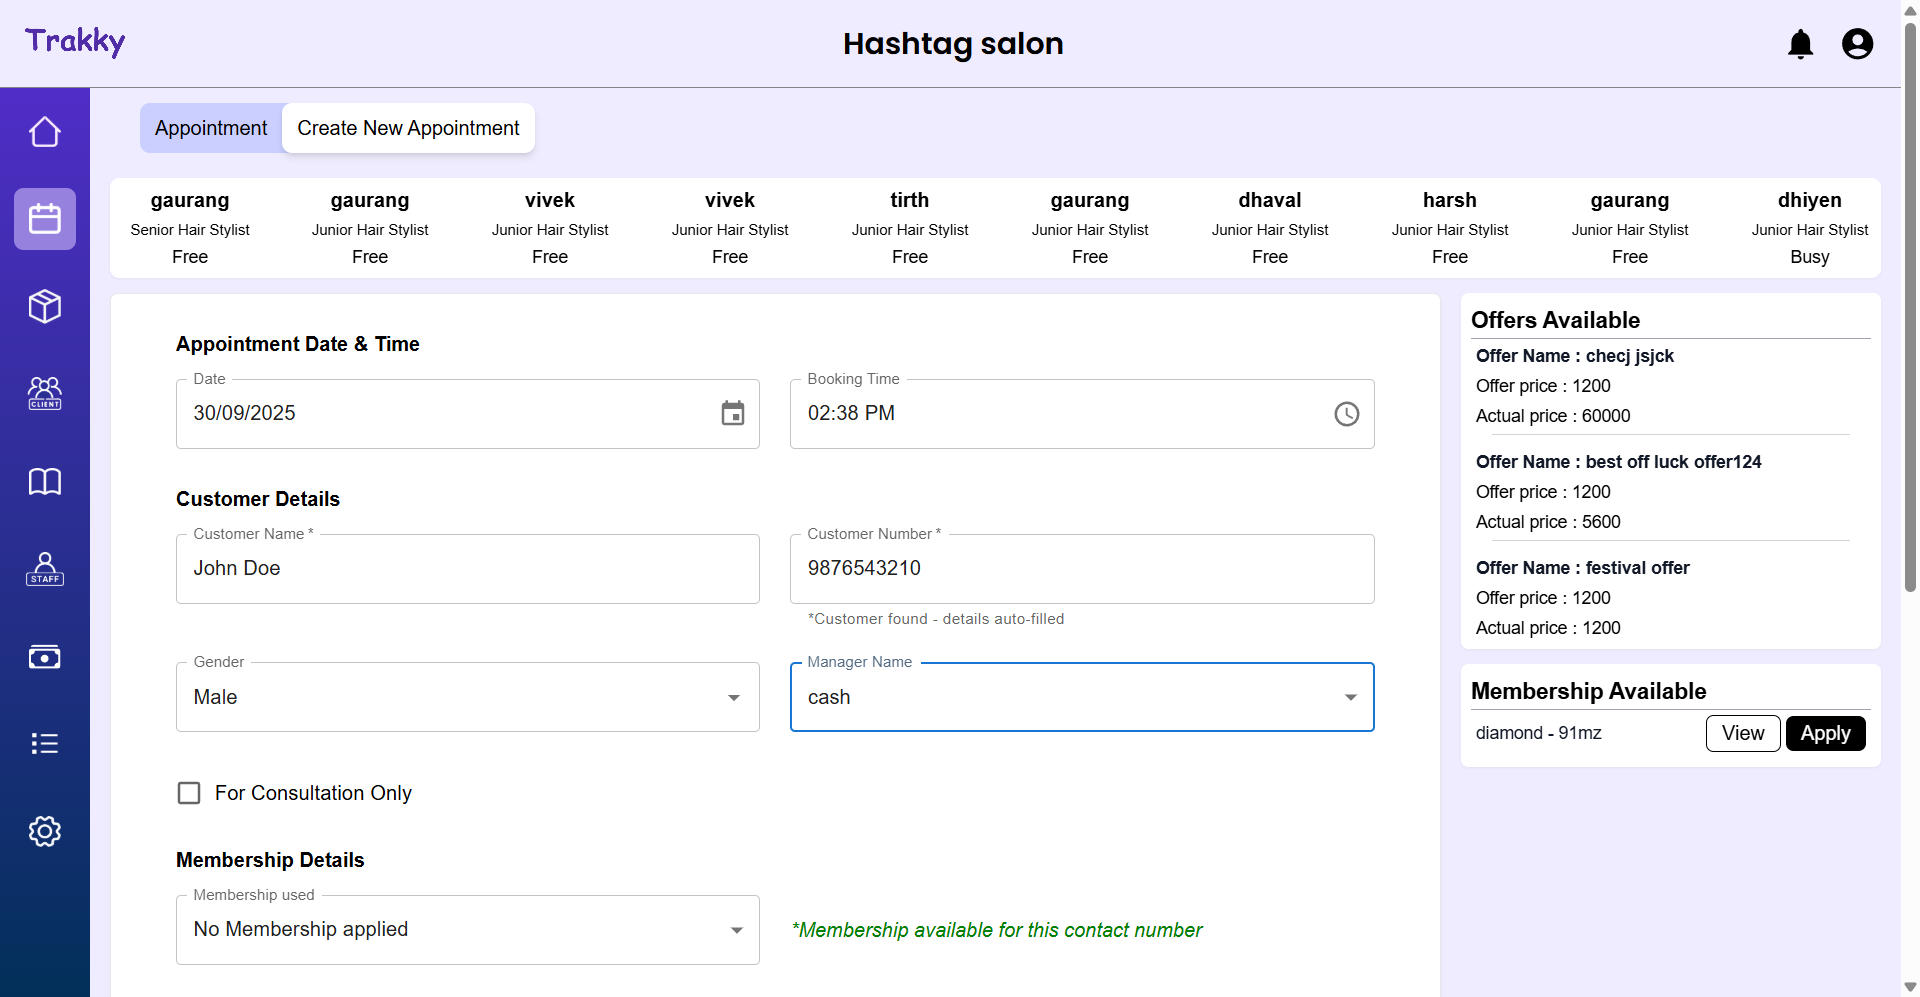Image resolution: width=1920 pixels, height=997 pixels.
Task: Open the user profile account icon
Action: [x=1857, y=44]
